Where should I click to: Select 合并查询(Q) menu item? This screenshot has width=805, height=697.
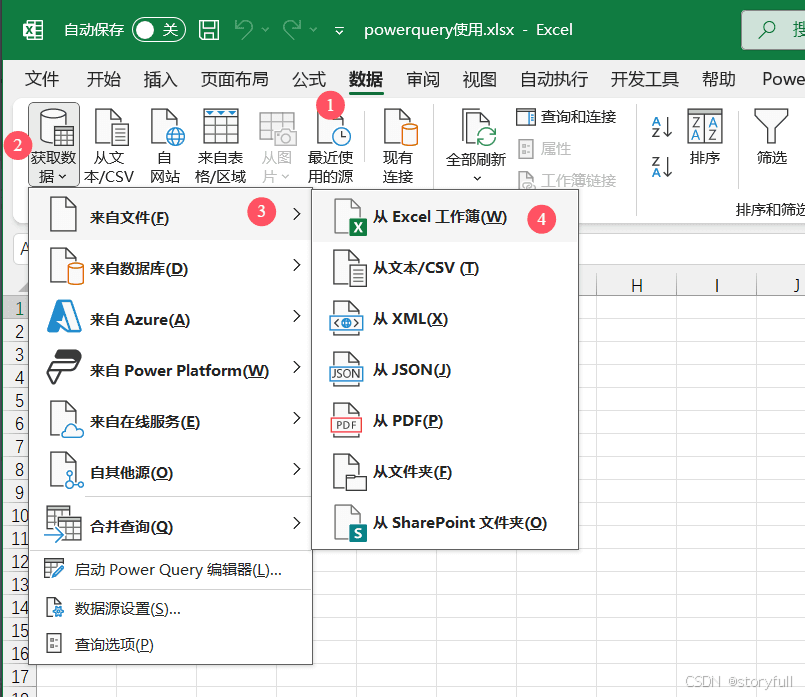(170, 525)
